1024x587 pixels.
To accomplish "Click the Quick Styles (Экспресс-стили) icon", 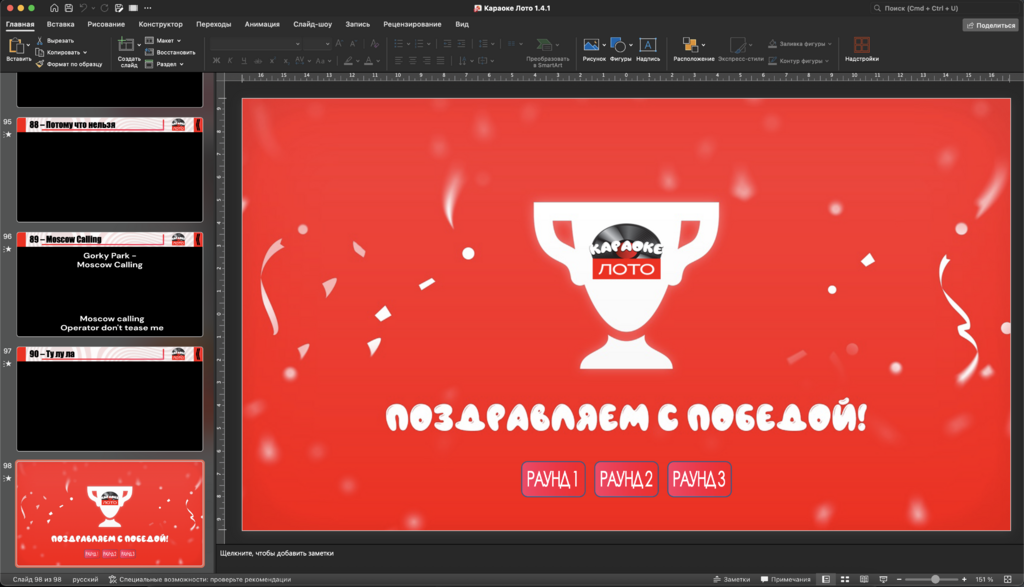I will pyautogui.click(x=737, y=44).
